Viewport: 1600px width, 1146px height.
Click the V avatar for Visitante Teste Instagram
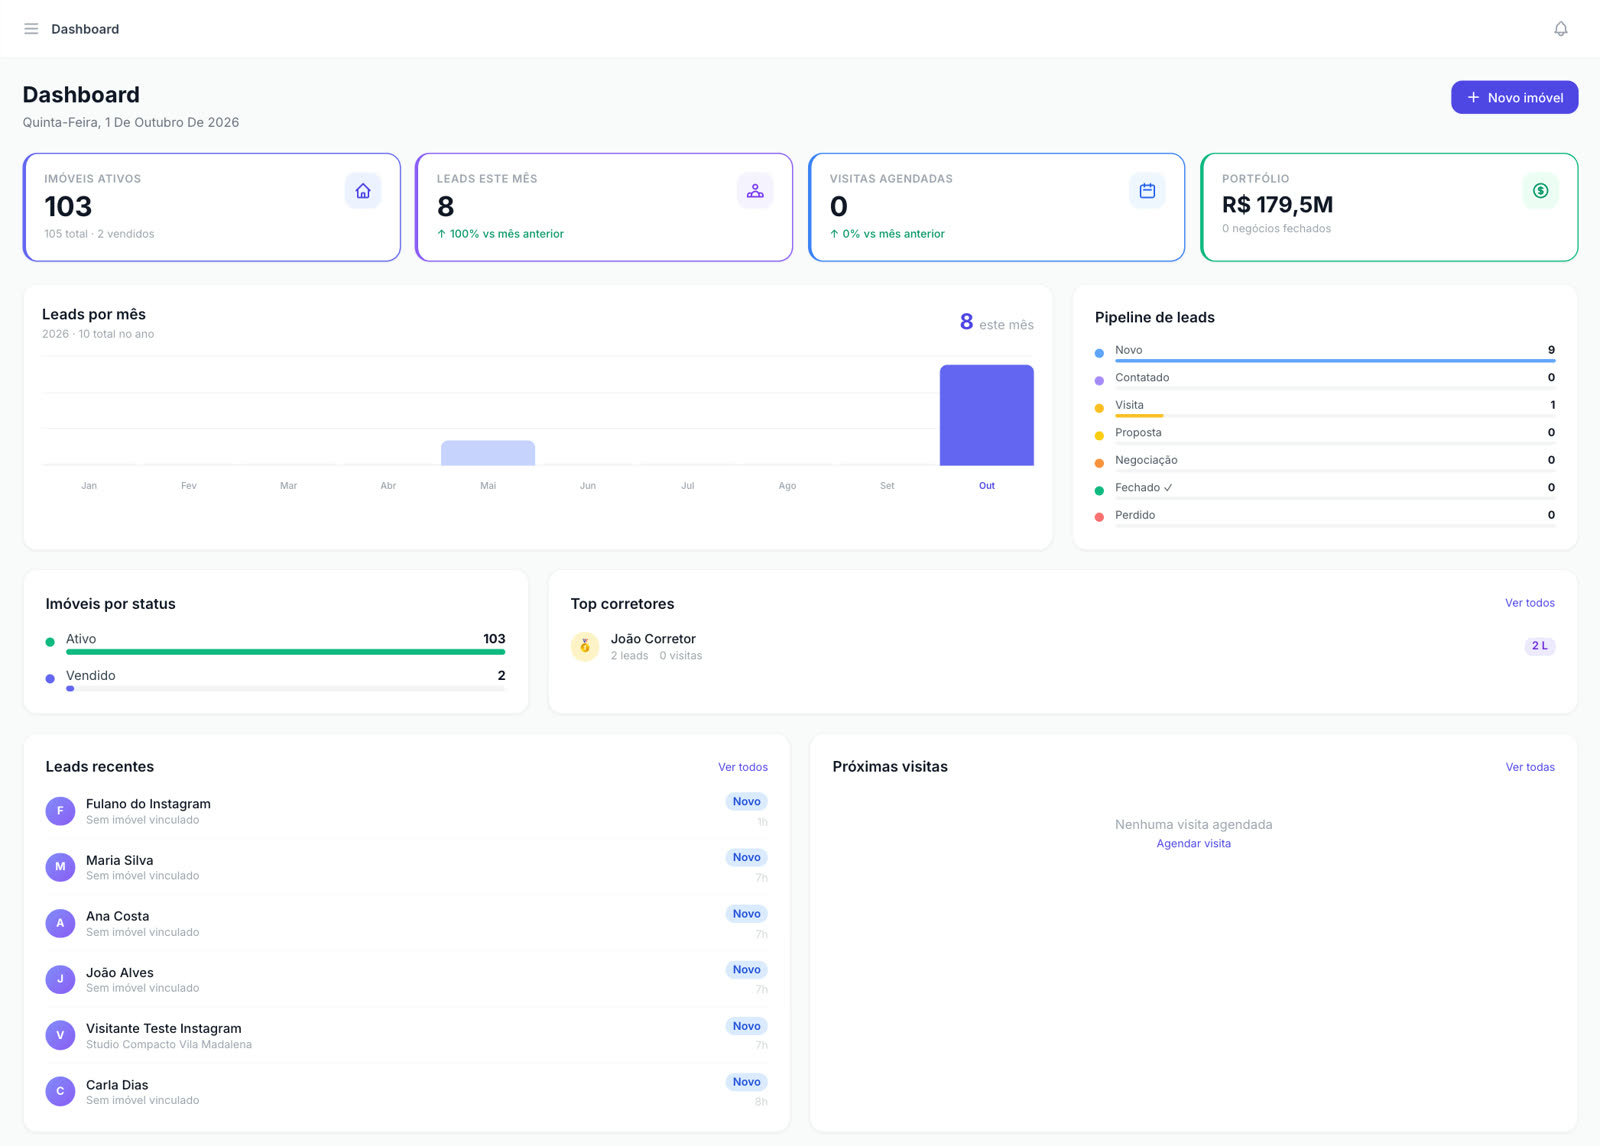tap(60, 1035)
